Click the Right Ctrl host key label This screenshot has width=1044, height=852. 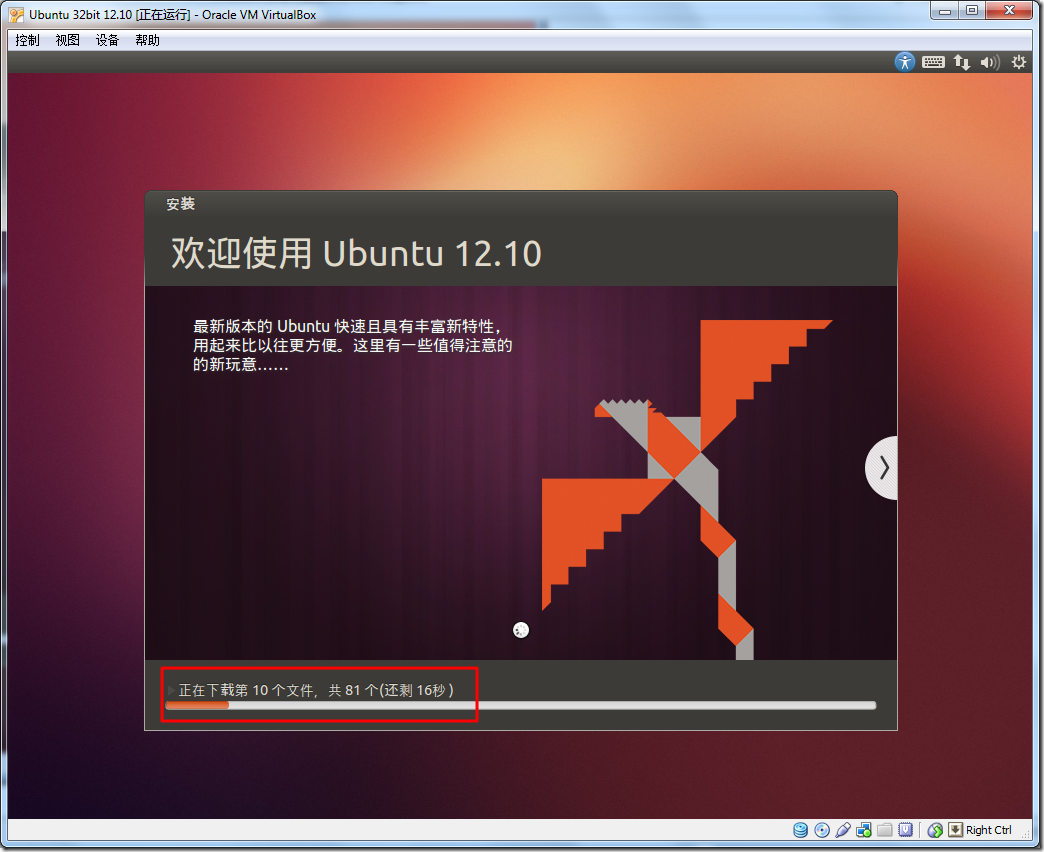989,830
